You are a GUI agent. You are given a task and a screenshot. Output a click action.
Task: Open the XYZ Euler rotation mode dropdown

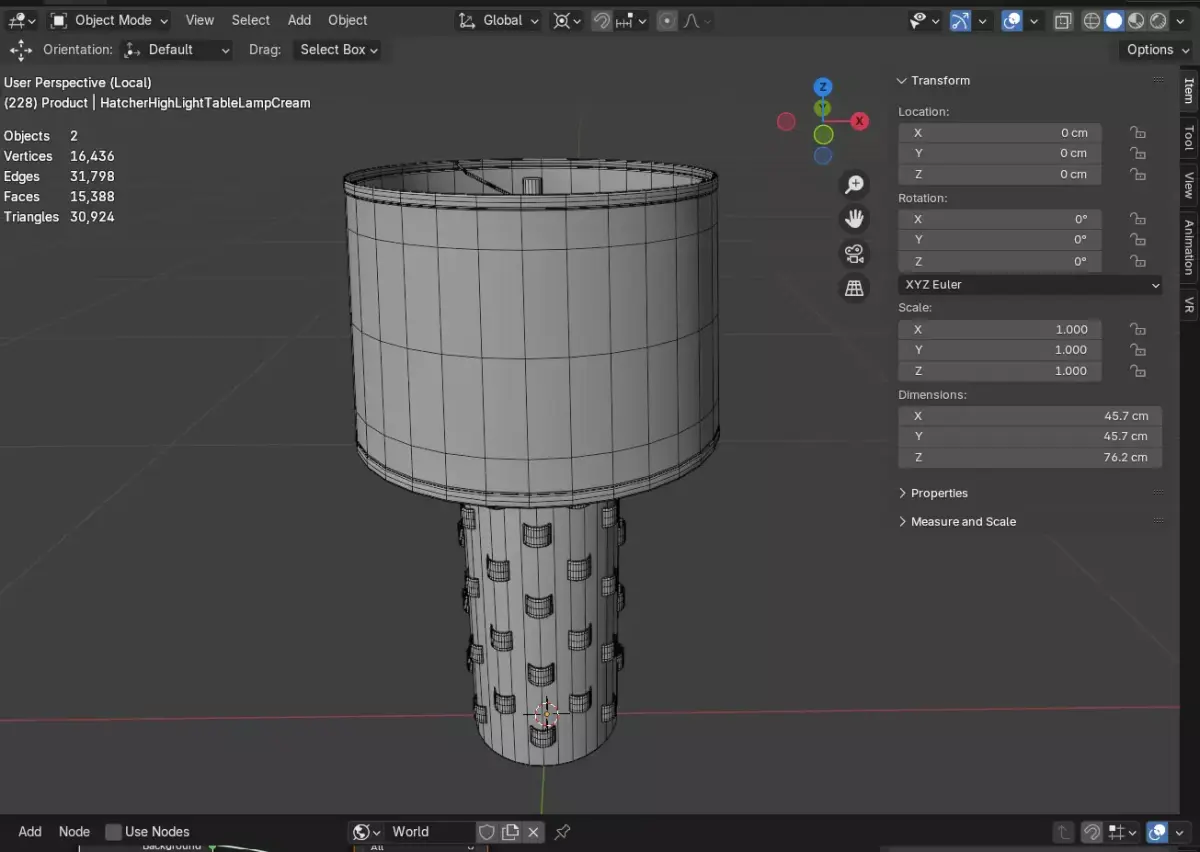[x=1030, y=285]
